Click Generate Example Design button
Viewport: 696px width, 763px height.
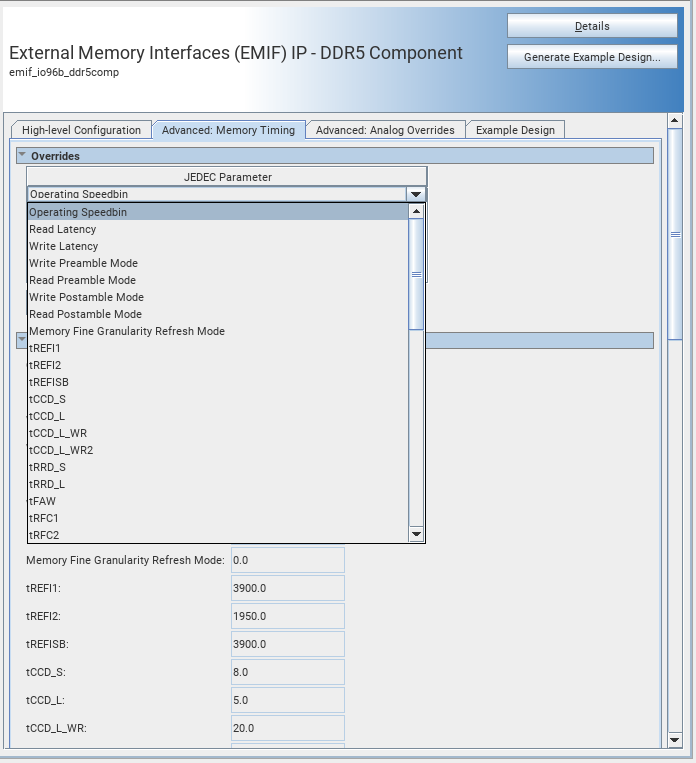591,57
